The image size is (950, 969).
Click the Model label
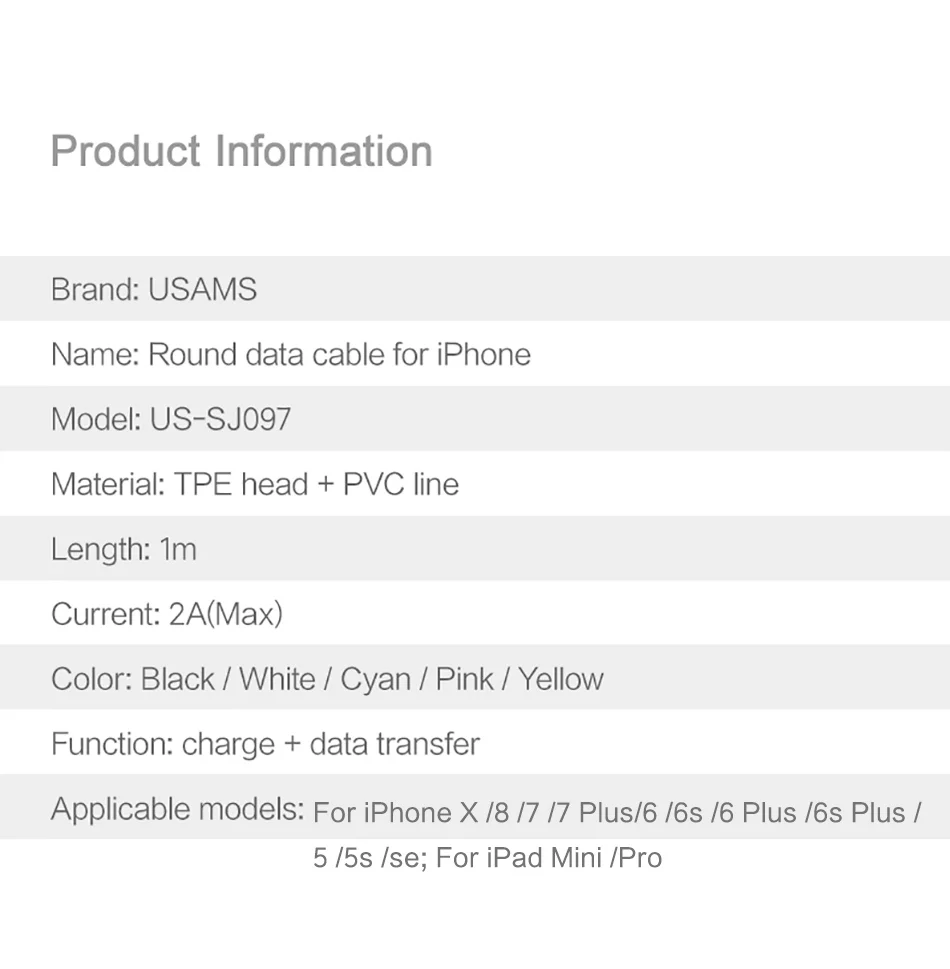[95, 420]
